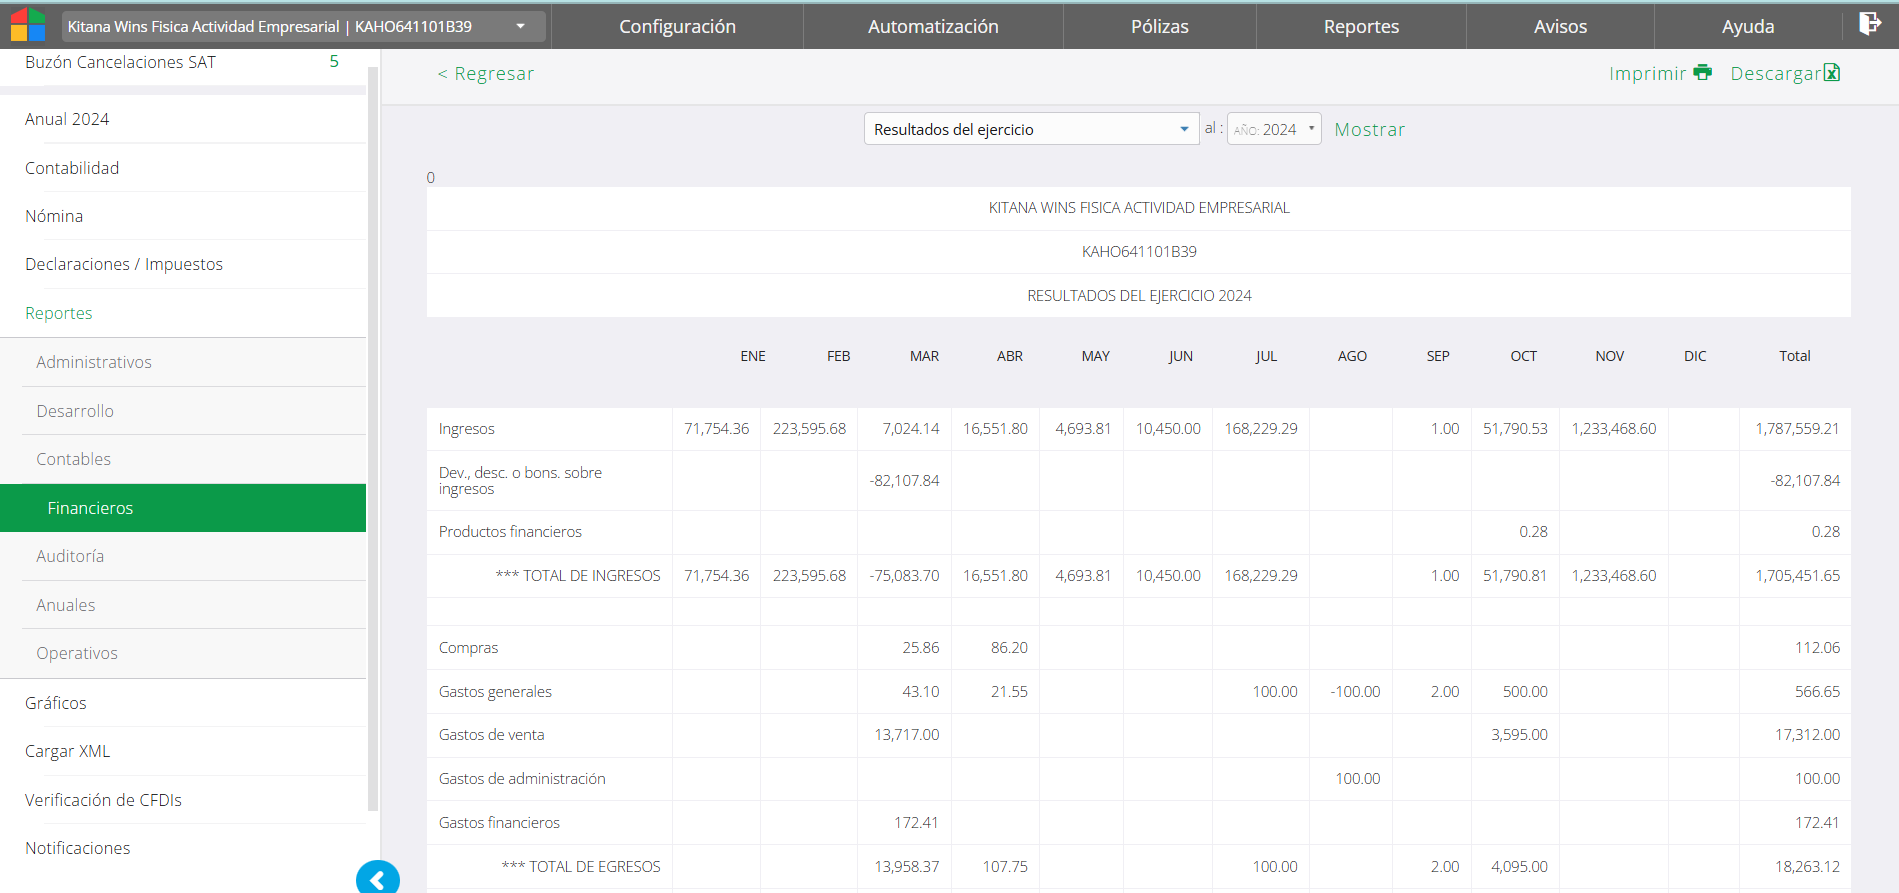Open the Automatización menu
This screenshot has width=1899, height=893.
click(932, 27)
